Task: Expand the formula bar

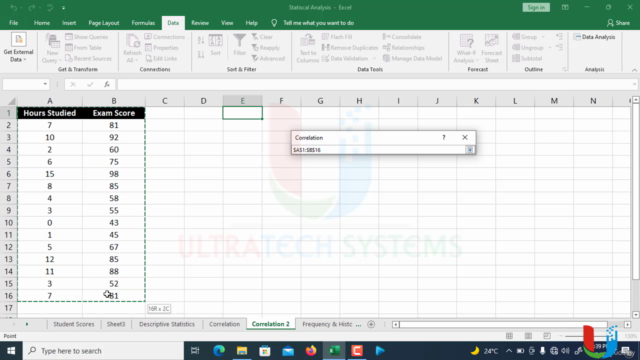Action: pos(634,84)
